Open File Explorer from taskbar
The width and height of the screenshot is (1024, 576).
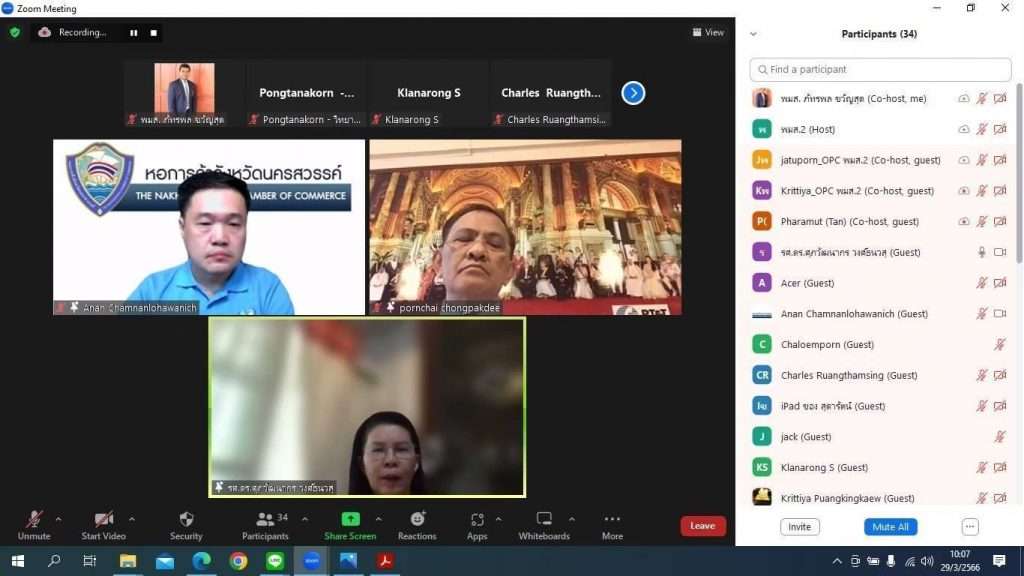[x=128, y=561]
